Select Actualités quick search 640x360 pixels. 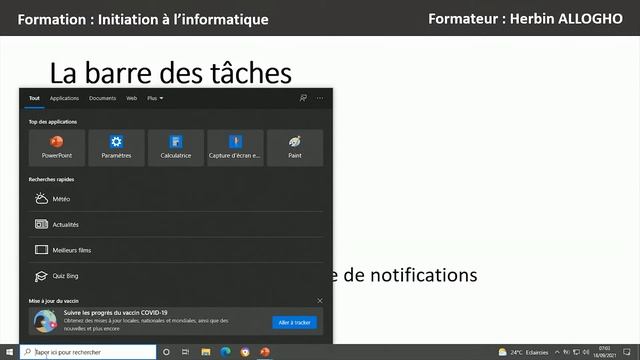176,224
